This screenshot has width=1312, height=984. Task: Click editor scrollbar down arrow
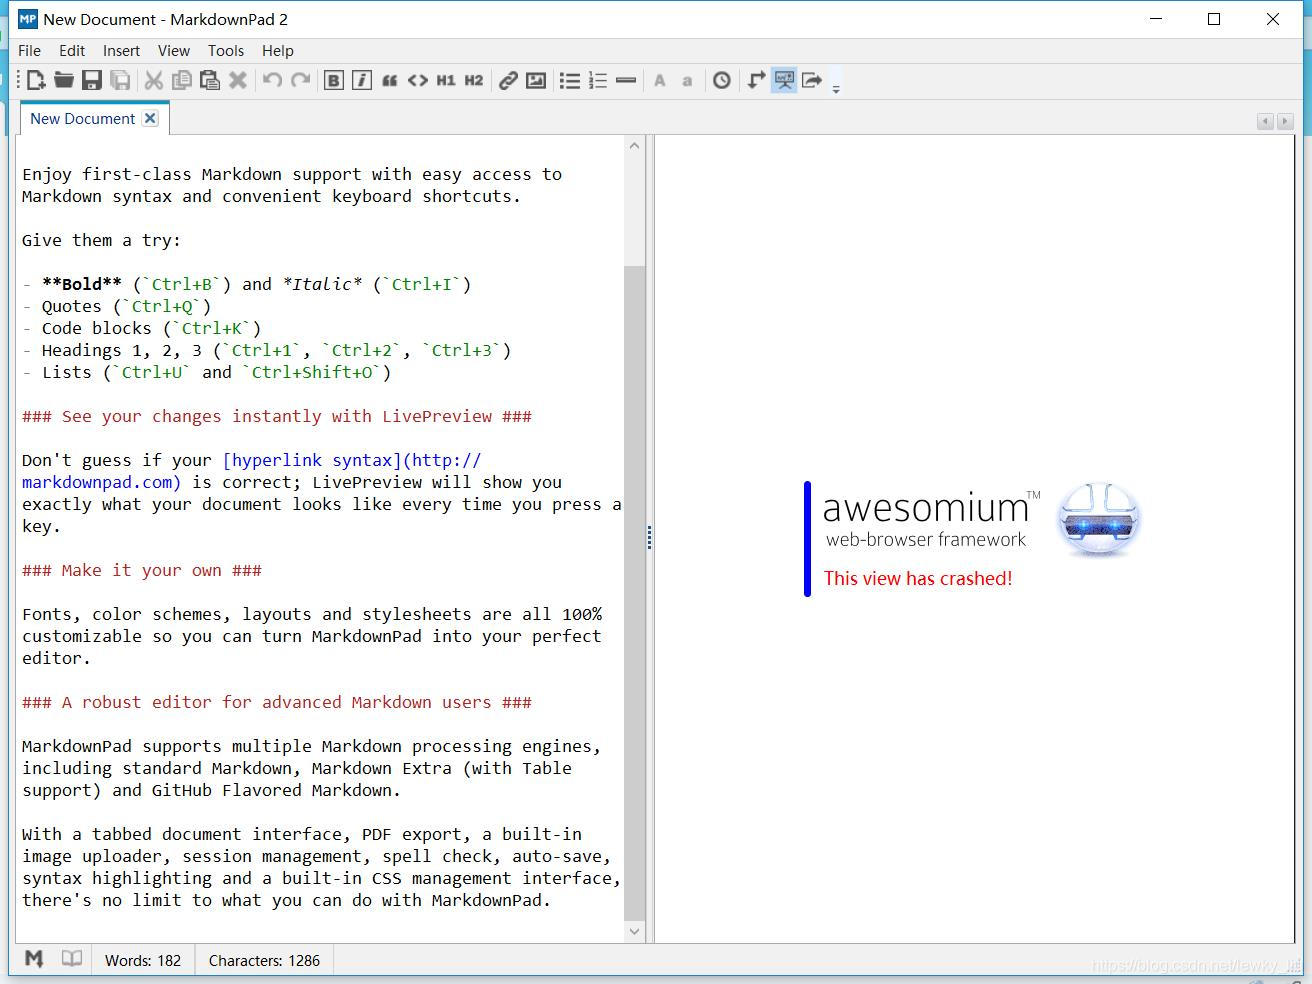tap(634, 931)
